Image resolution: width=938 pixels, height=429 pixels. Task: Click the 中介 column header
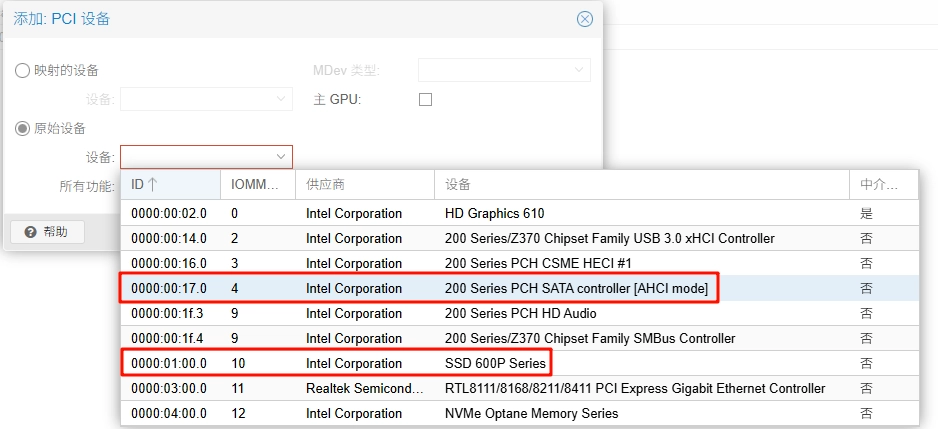[x=879, y=185]
